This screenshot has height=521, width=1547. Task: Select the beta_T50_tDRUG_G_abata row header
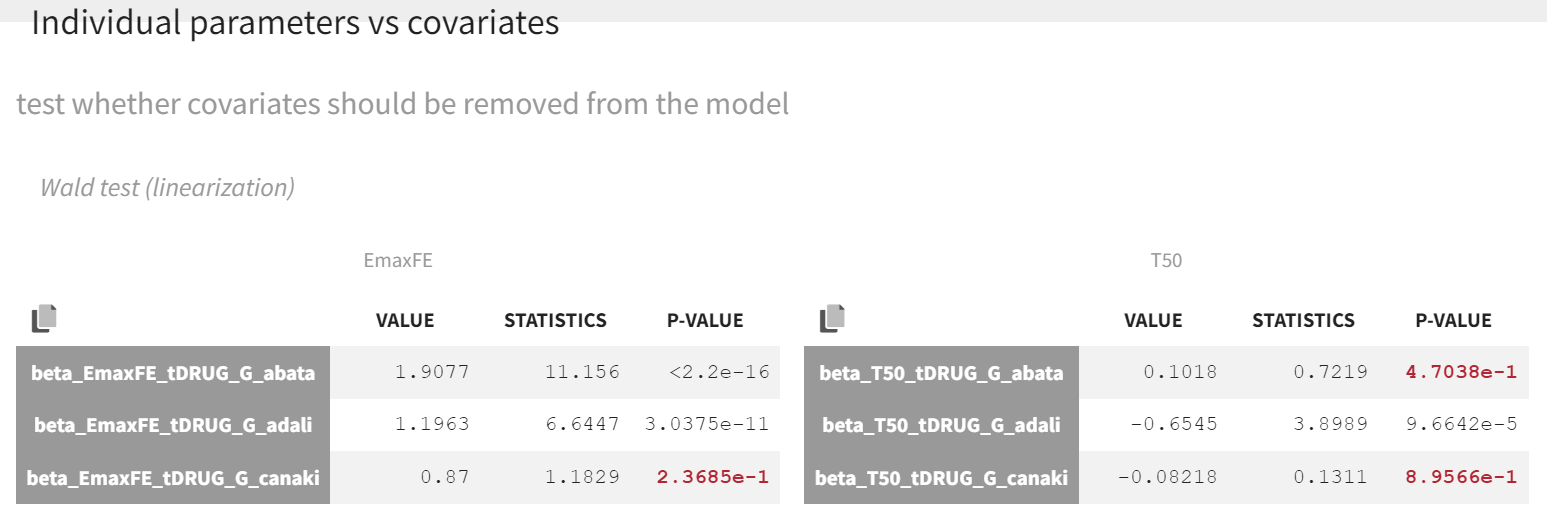(941, 373)
